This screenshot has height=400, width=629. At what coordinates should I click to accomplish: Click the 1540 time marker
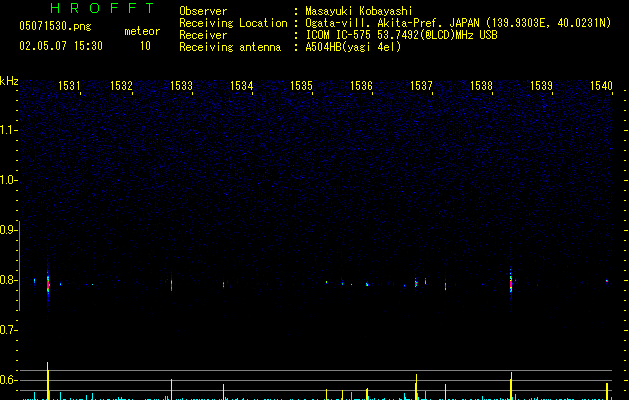(601, 86)
